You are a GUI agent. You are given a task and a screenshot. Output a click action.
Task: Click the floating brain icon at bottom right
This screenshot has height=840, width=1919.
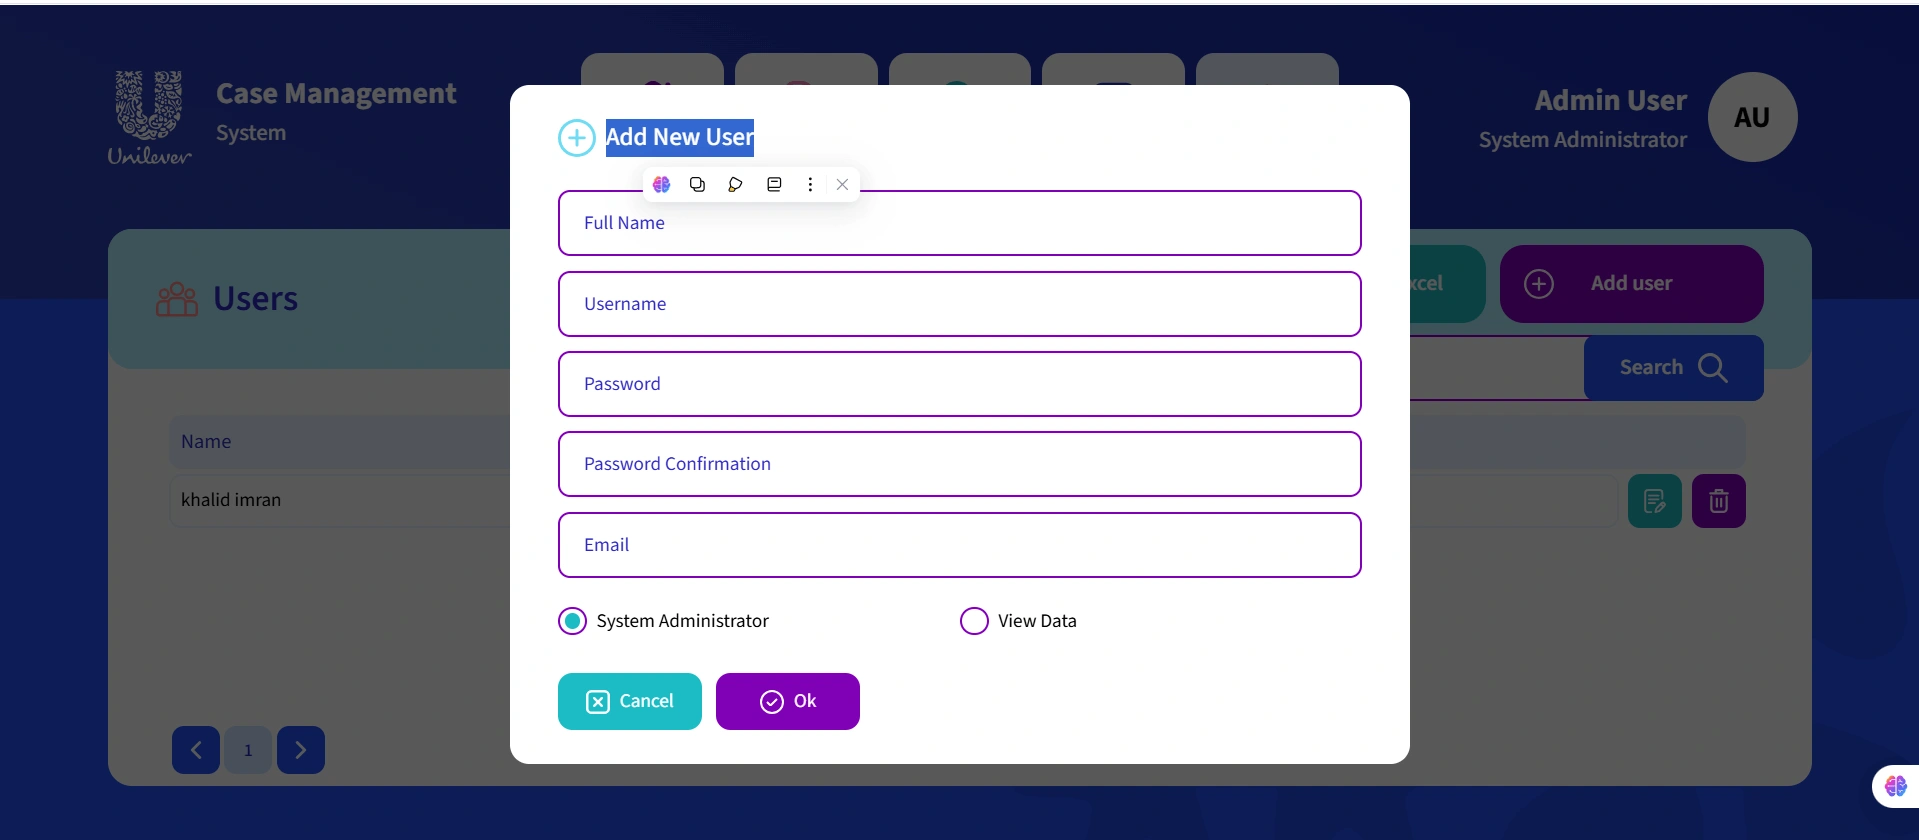(x=1895, y=786)
